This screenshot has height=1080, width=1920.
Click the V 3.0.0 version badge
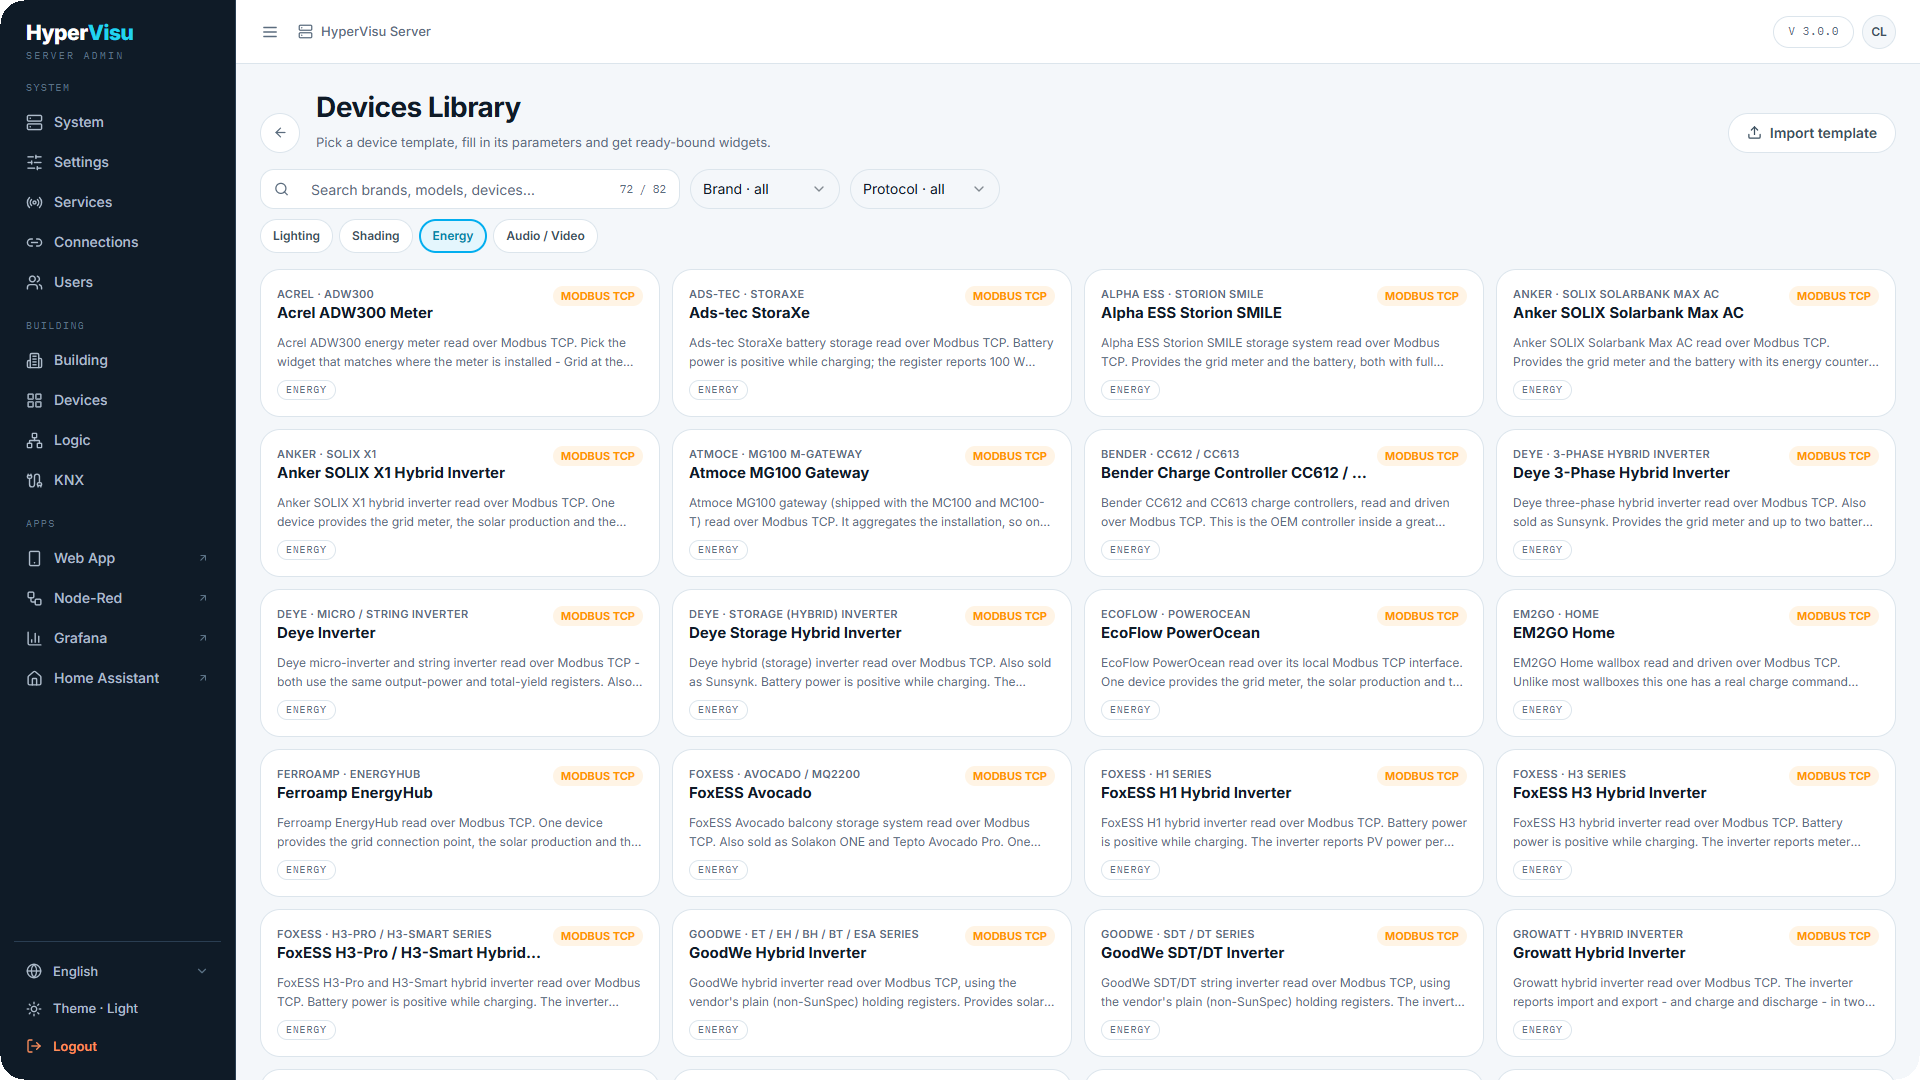1813,32
